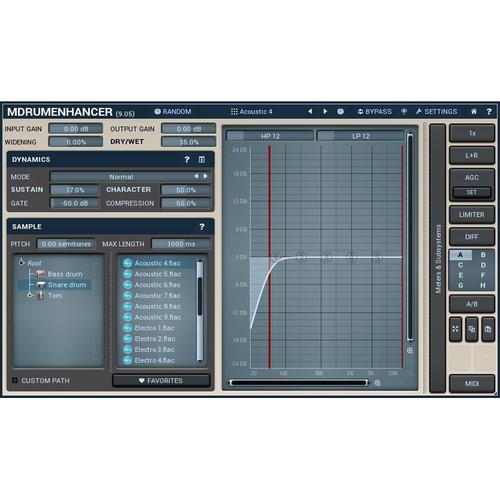Select next Mode with right arrow
Screen dimensions: 500x500
tap(205, 176)
